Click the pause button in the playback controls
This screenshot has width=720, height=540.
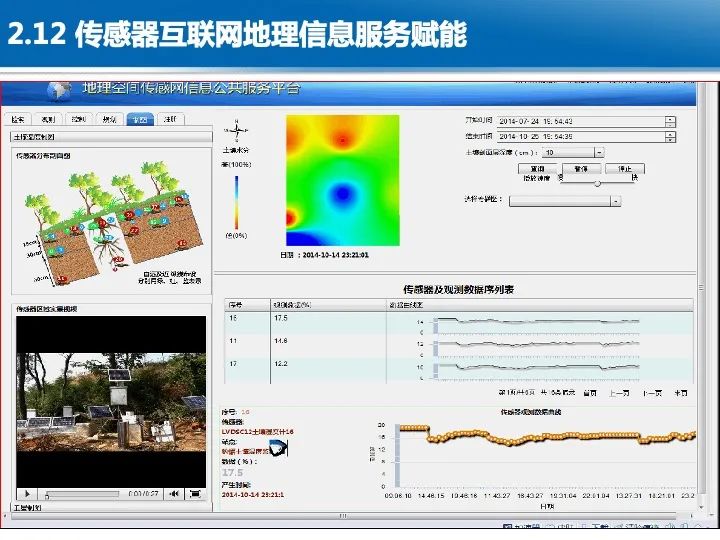[x=581, y=169]
